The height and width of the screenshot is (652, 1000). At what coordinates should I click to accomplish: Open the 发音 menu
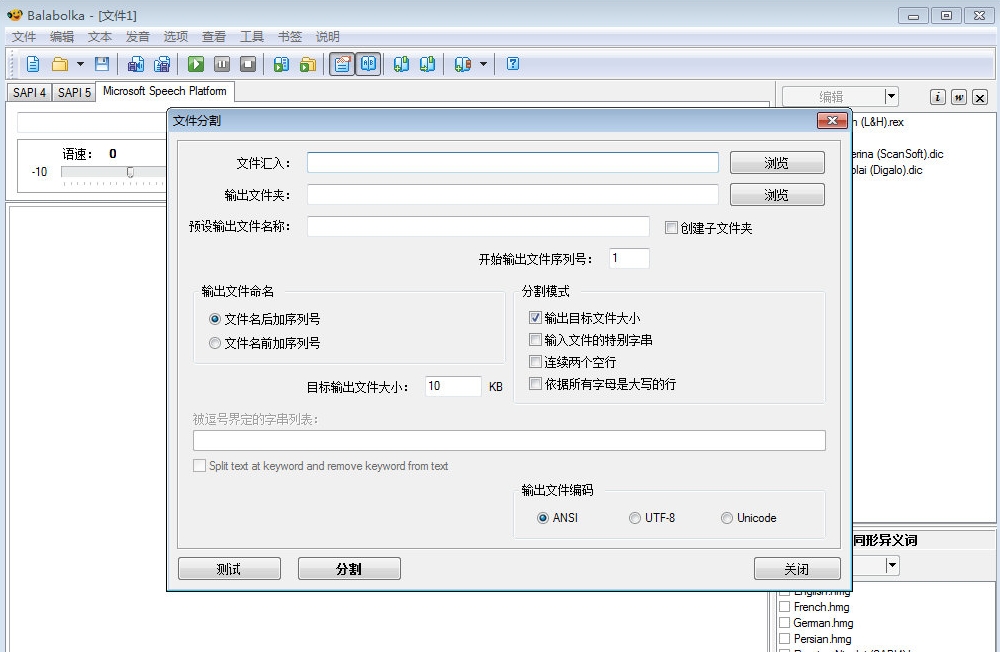tap(137, 36)
